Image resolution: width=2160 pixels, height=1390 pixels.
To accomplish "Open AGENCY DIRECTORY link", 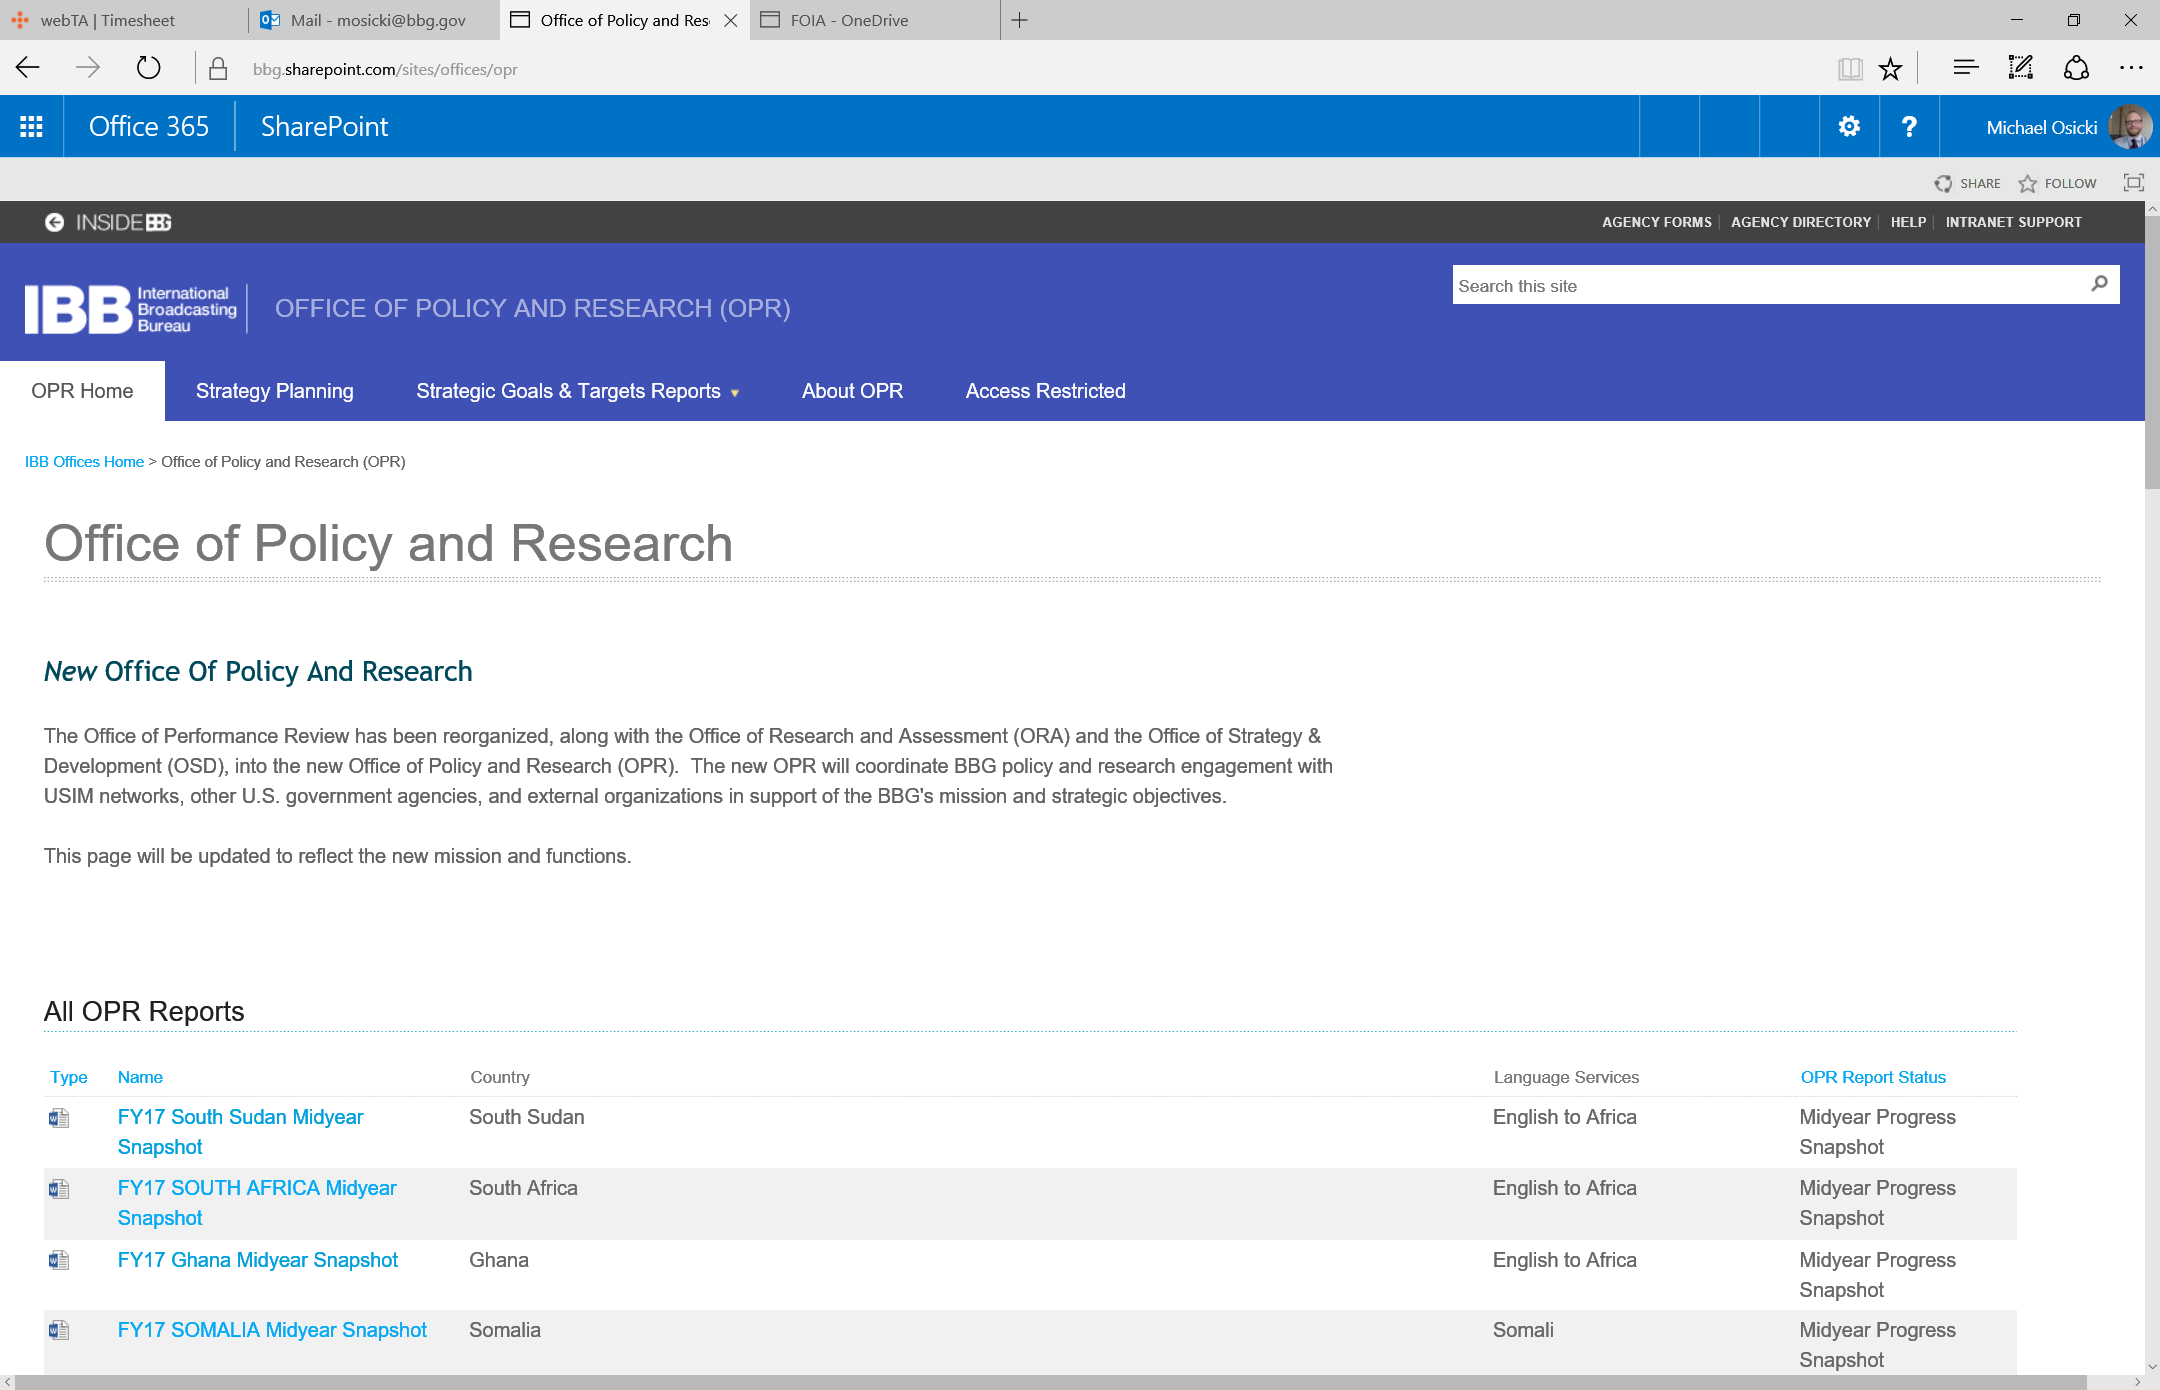I will (x=1800, y=222).
